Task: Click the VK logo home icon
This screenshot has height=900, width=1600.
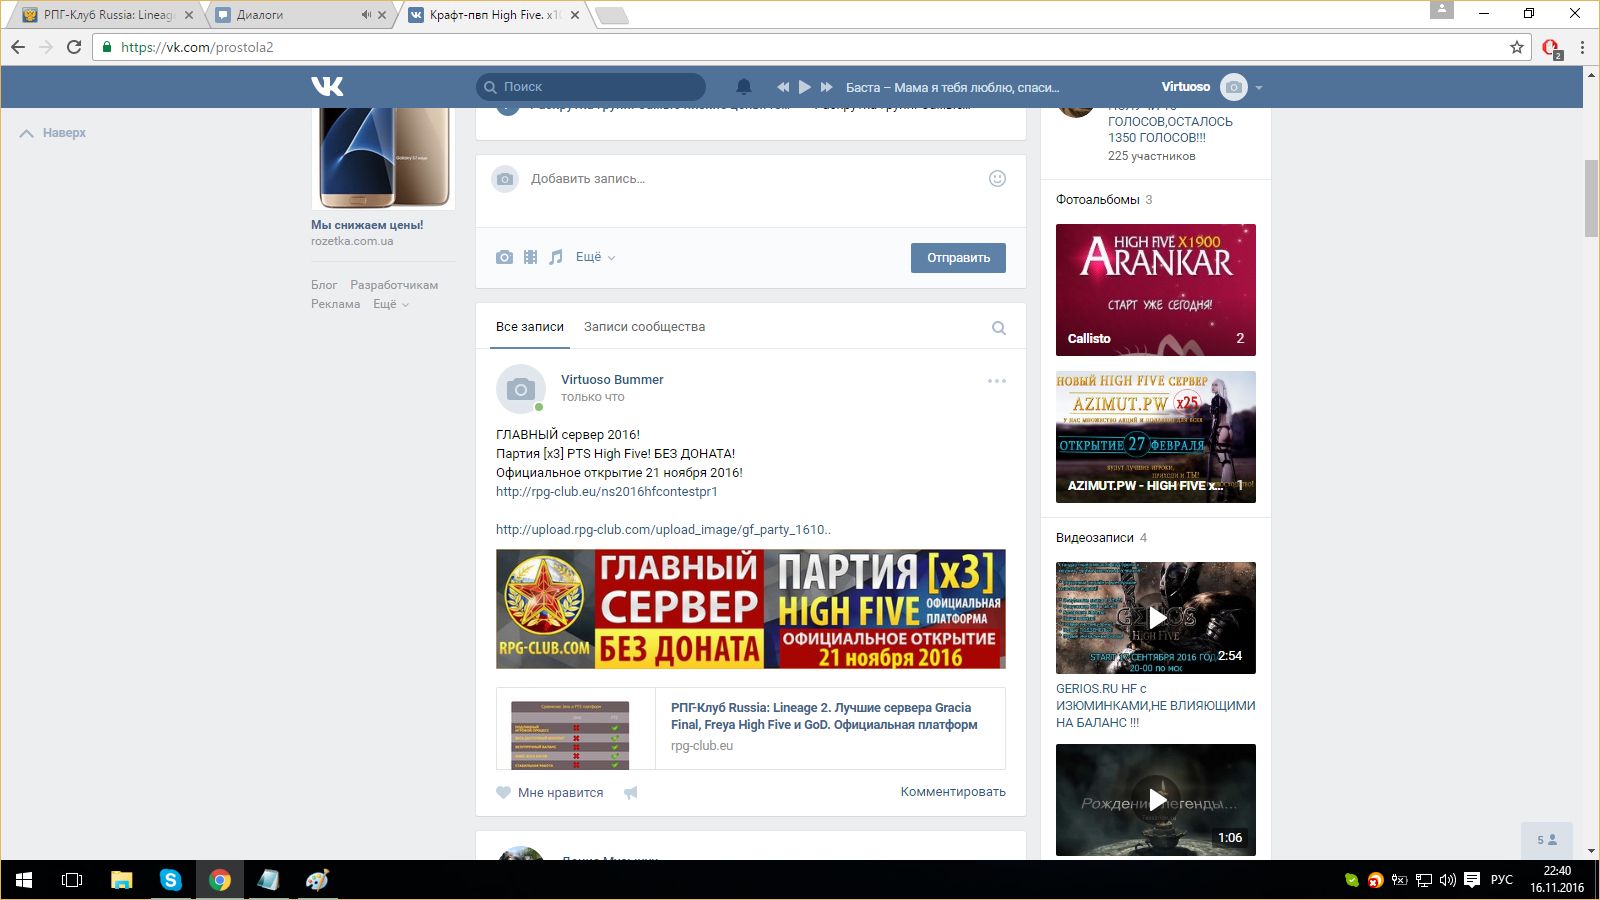Action: coord(327,87)
